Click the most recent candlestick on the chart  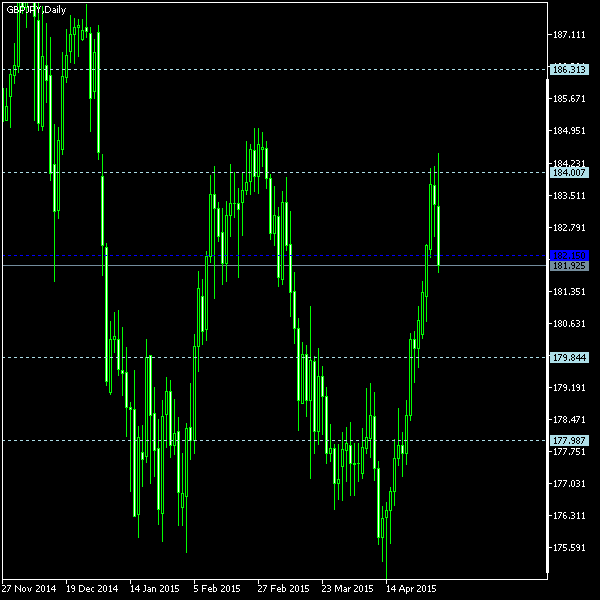[x=439, y=235]
